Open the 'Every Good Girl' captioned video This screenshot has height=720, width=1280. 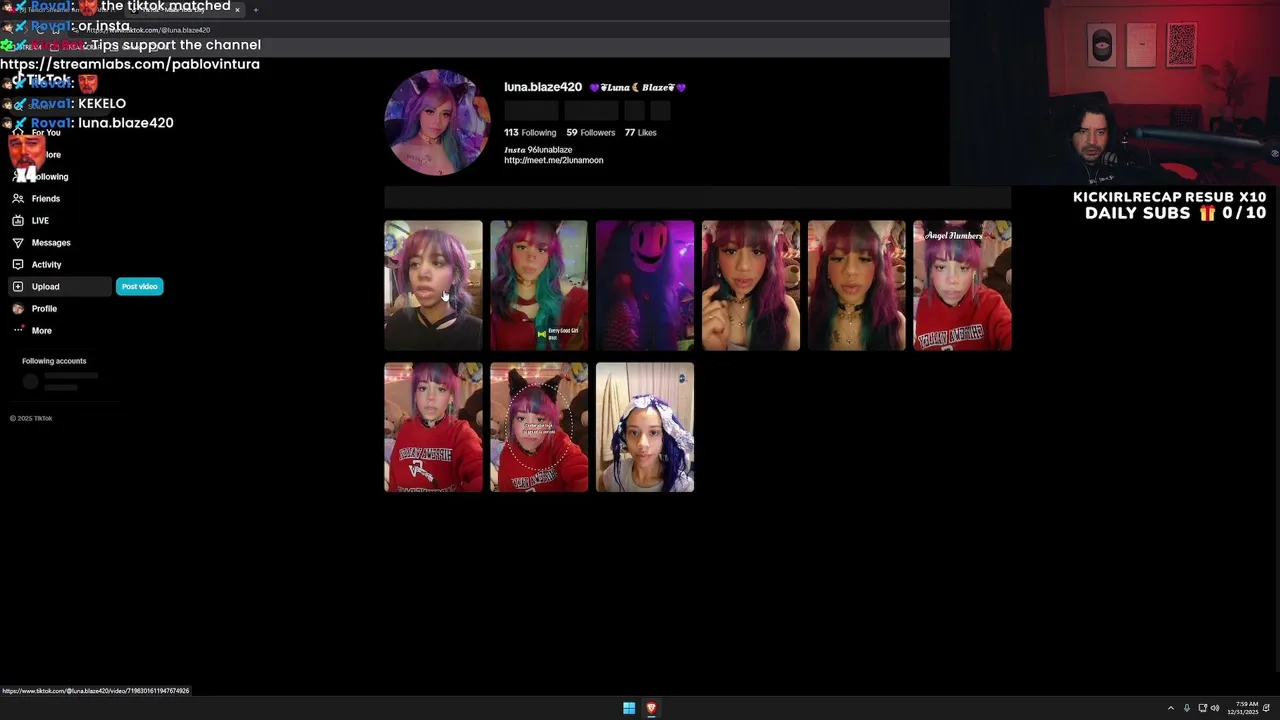coord(539,286)
